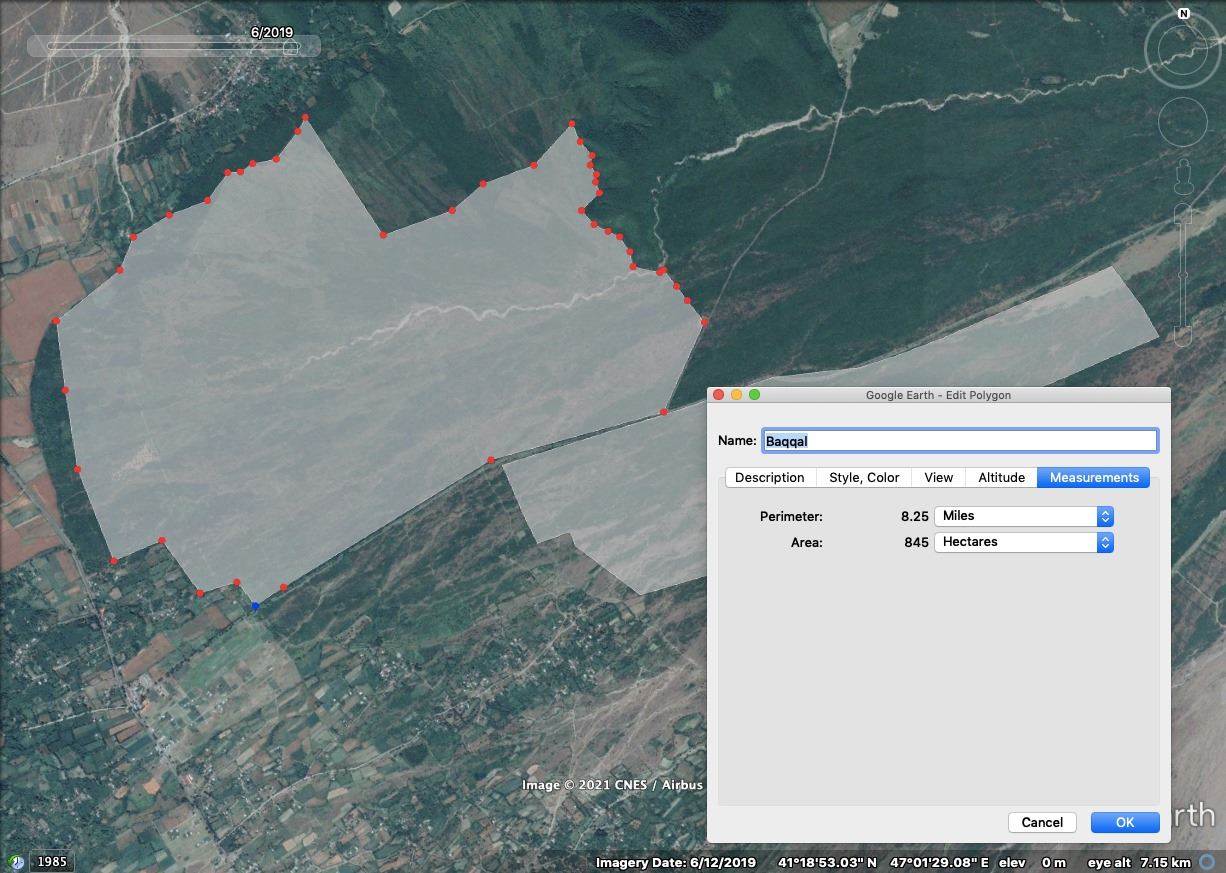Screen dimensions: 1226x873
Task: Open historical imagery clock icon
Action: coord(16,861)
